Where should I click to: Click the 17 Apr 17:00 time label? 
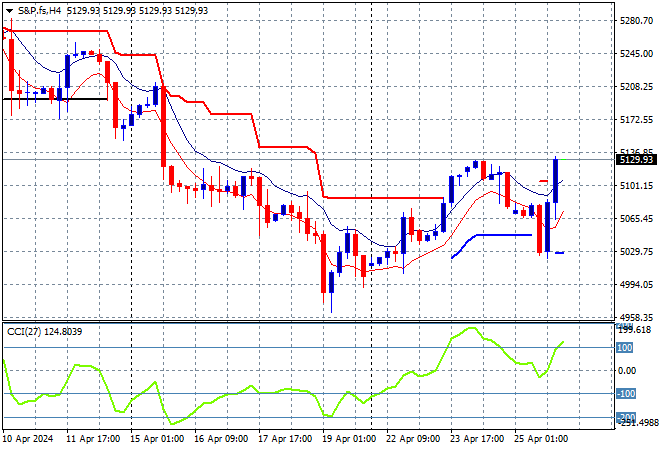coord(285,439)
